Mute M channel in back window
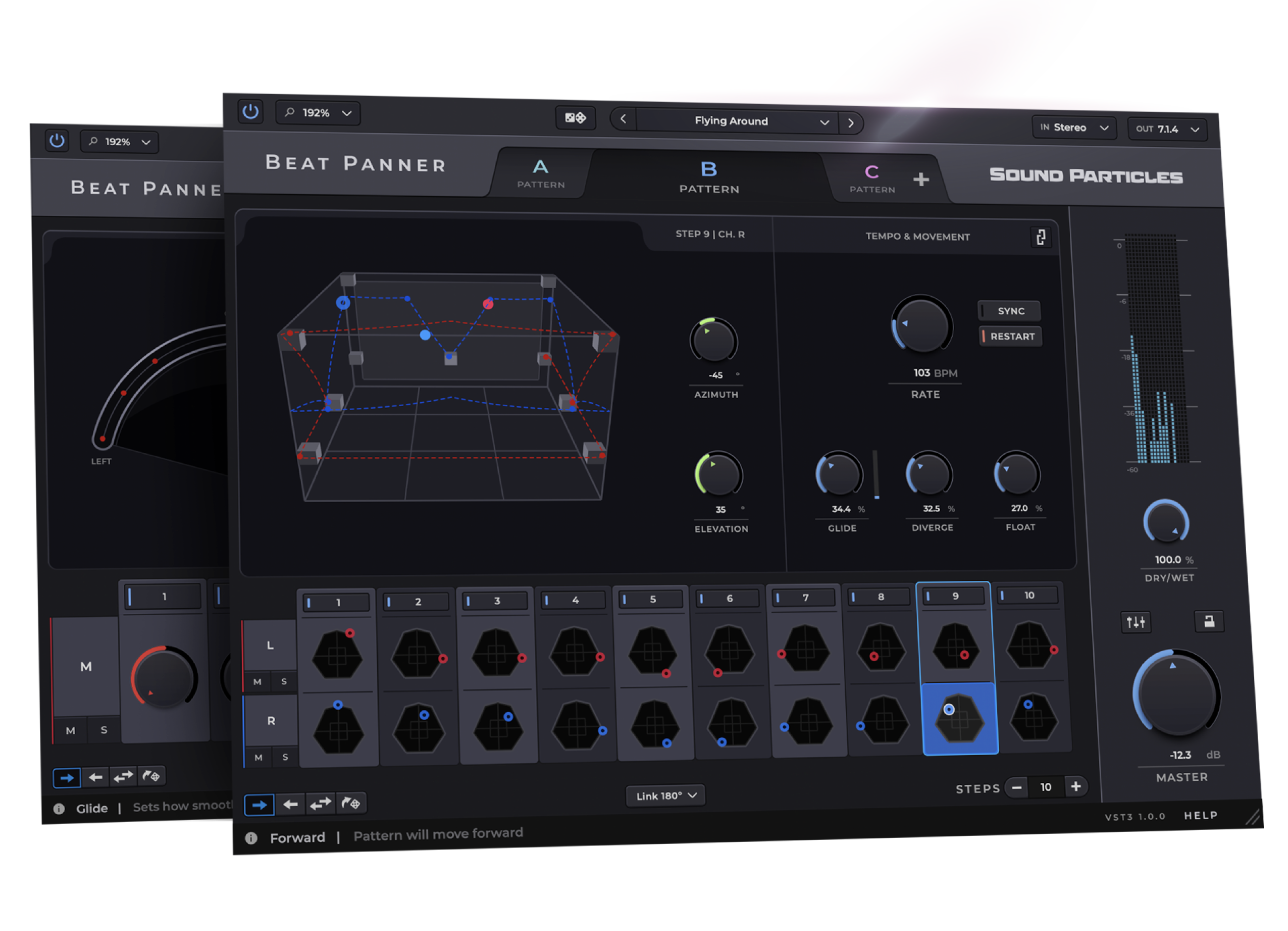The image size is (1288, 931). click(70, 731)
